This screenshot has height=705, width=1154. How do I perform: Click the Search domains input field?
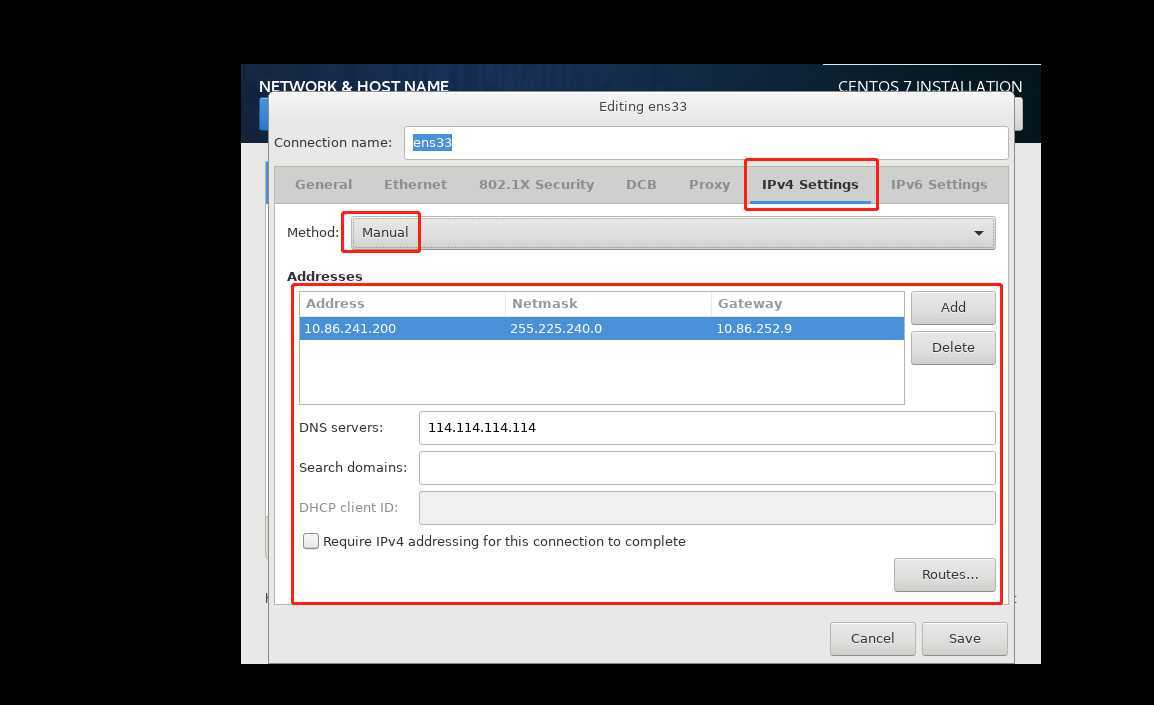click(707, 468)
